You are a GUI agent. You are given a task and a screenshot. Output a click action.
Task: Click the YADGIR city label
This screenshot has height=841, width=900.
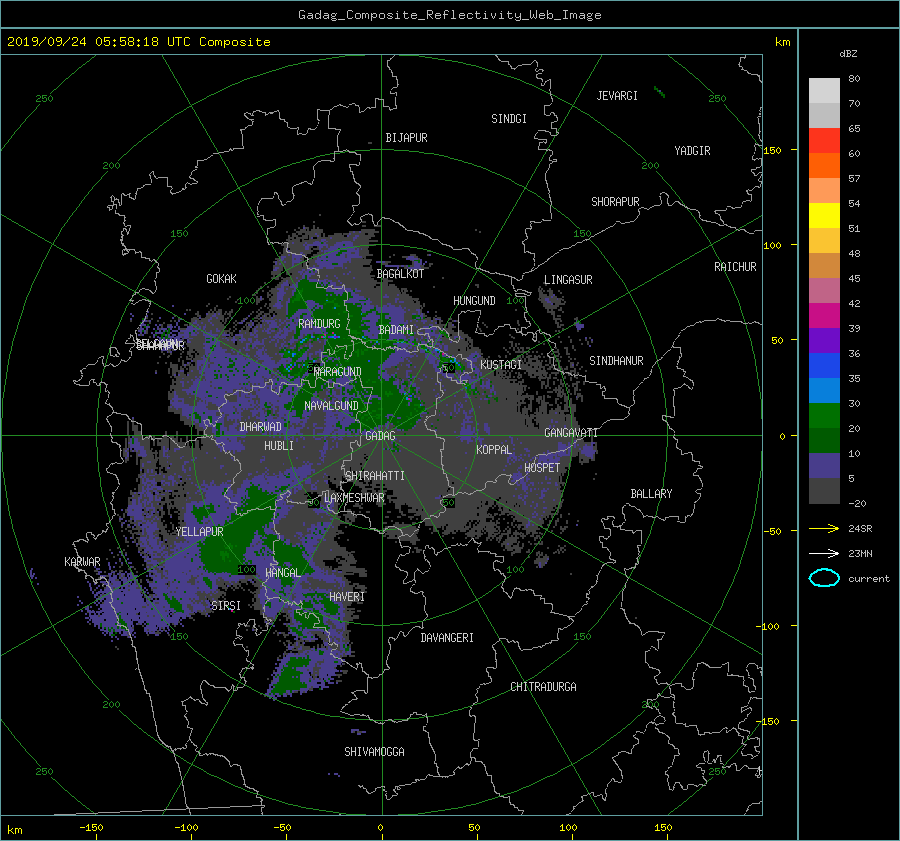pyautogui.click(x=692, y=151)
